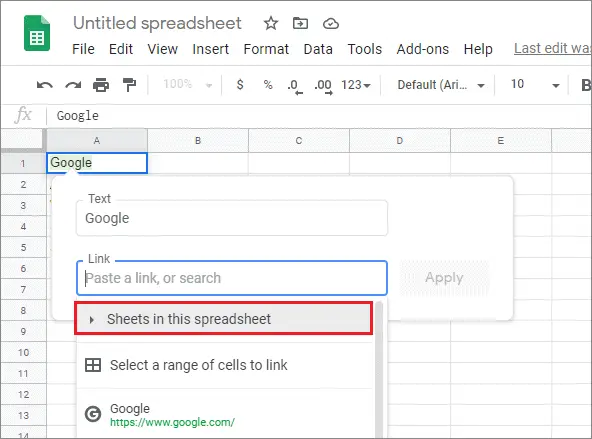Open the Insert menu
This screenshot has height=439, width=592.
[x=211, y=49]
